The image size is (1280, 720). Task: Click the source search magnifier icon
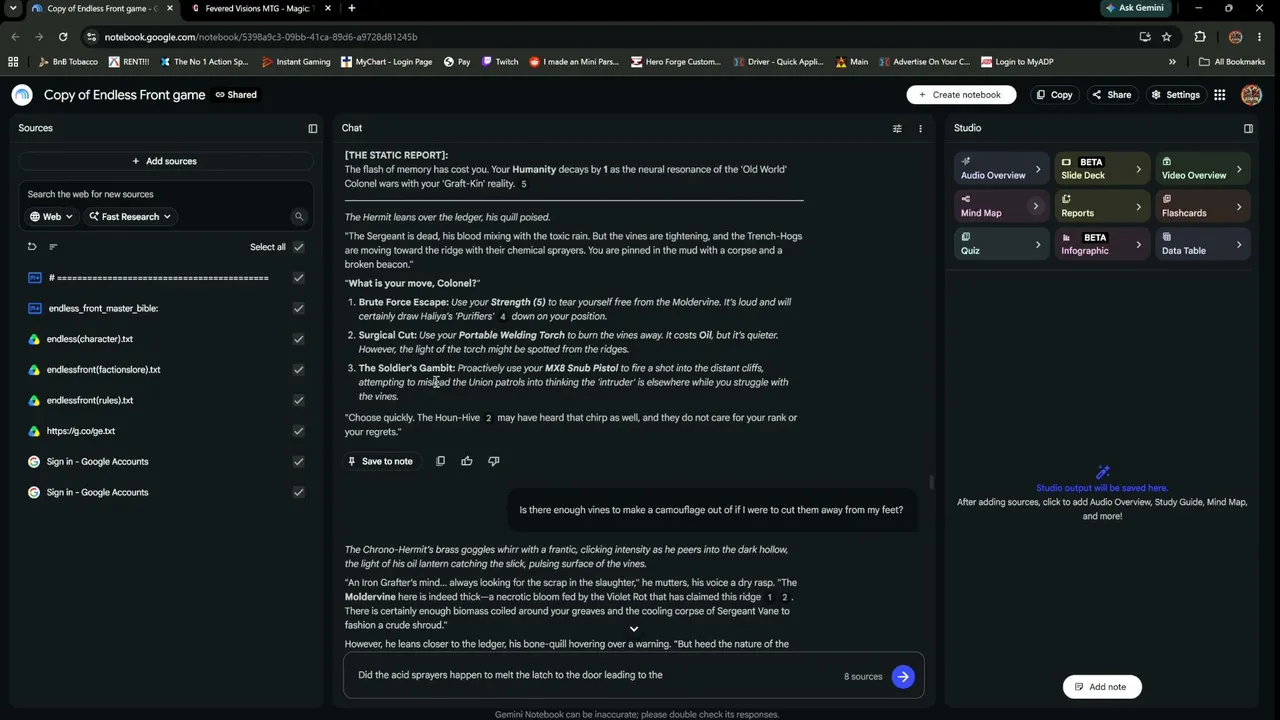point(298,216)
